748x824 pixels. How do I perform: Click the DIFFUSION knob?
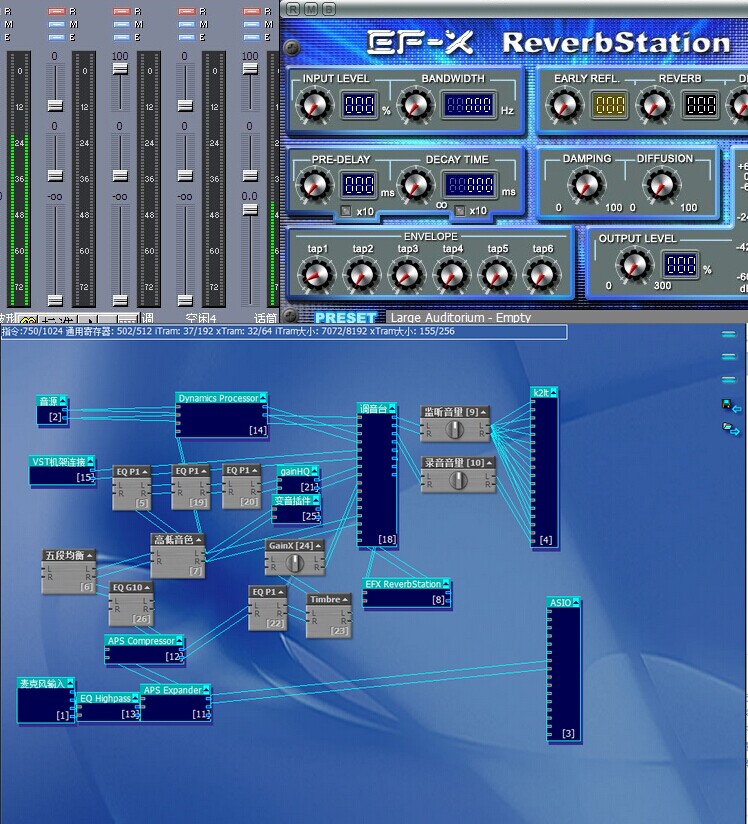661,185
